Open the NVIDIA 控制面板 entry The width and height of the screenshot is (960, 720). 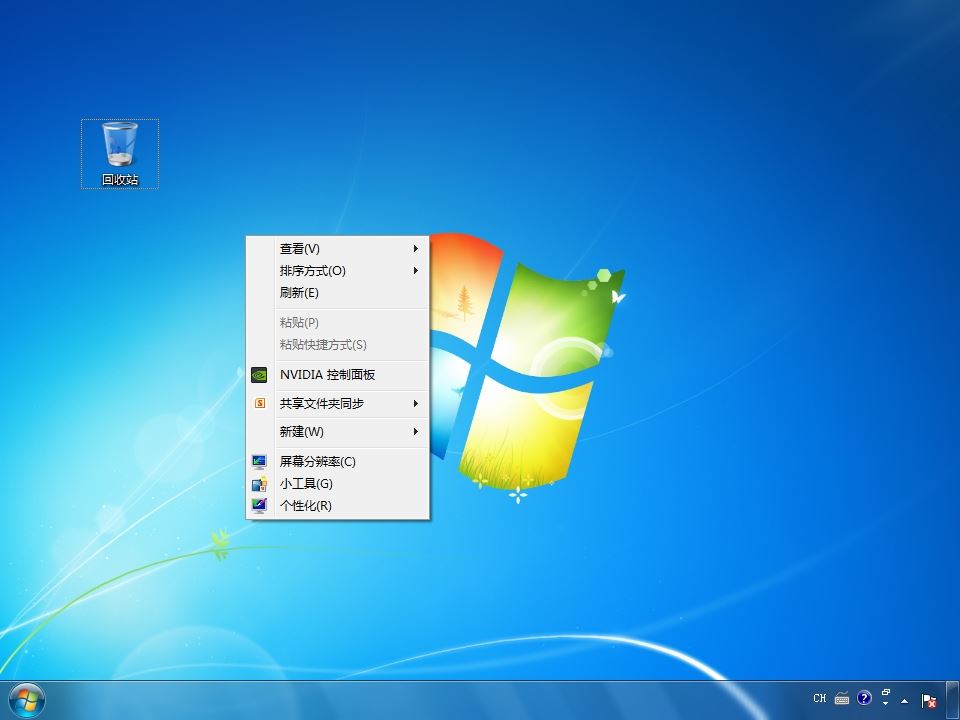(337, 375)
